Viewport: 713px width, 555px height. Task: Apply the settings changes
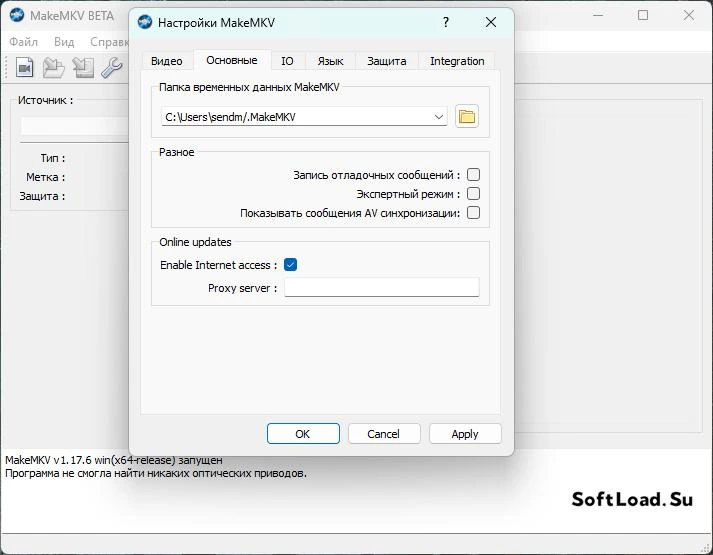pos(465,434)
